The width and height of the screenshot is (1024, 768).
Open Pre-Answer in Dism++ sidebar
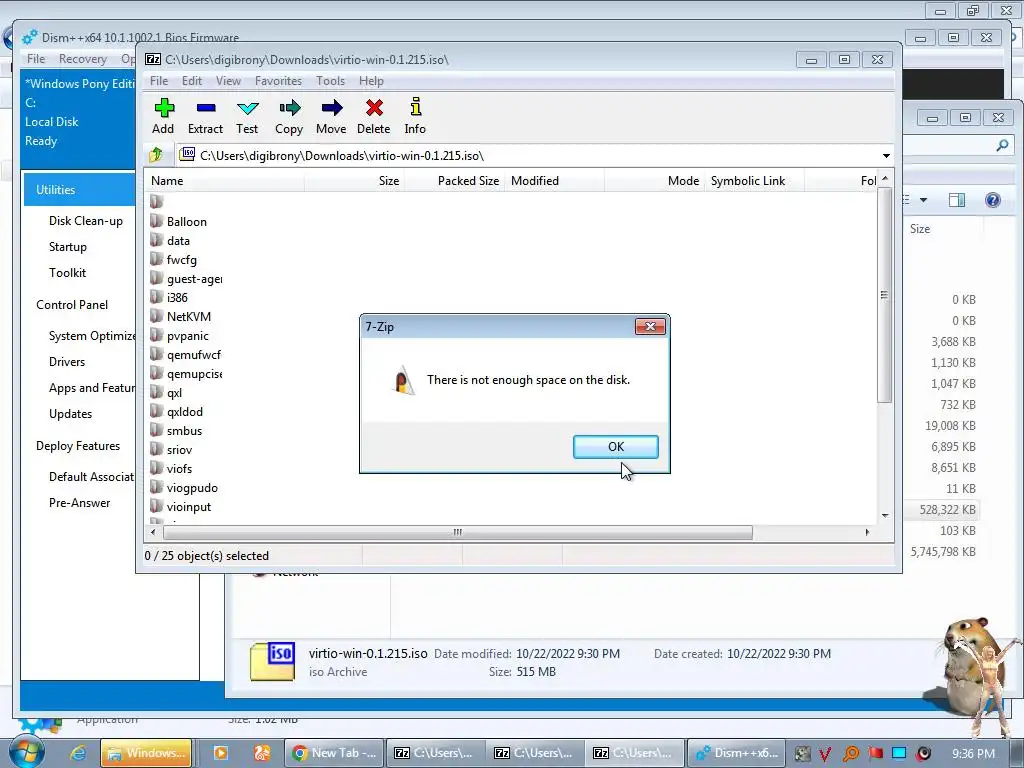coord(80,503)
